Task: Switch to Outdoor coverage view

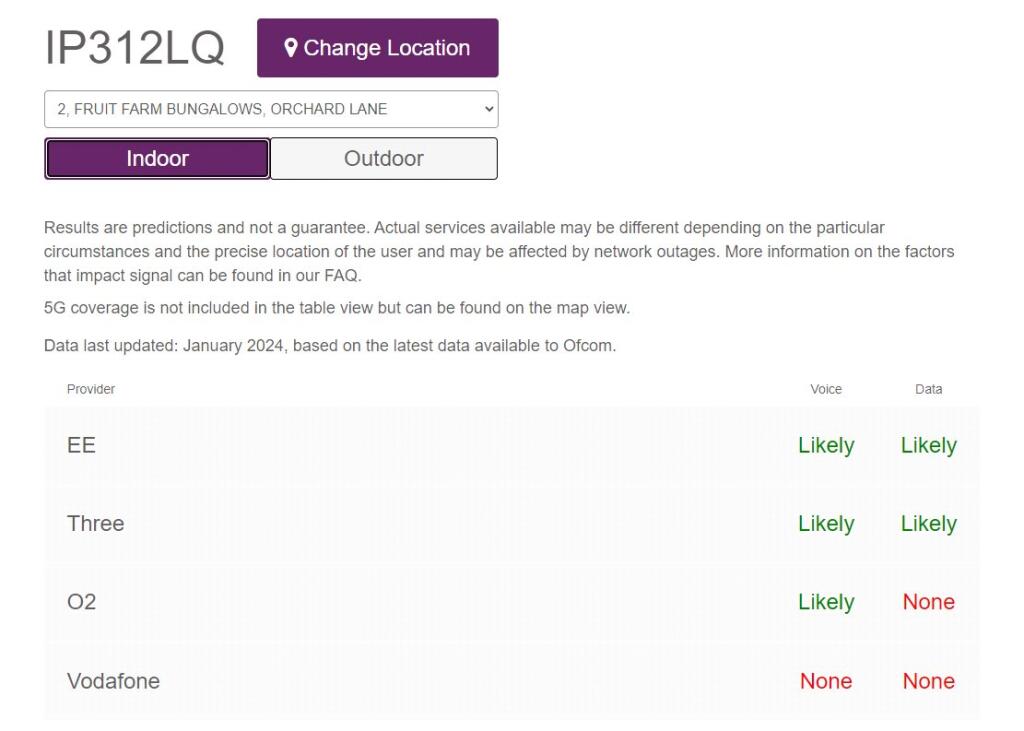Action: [x=383, y=158]
